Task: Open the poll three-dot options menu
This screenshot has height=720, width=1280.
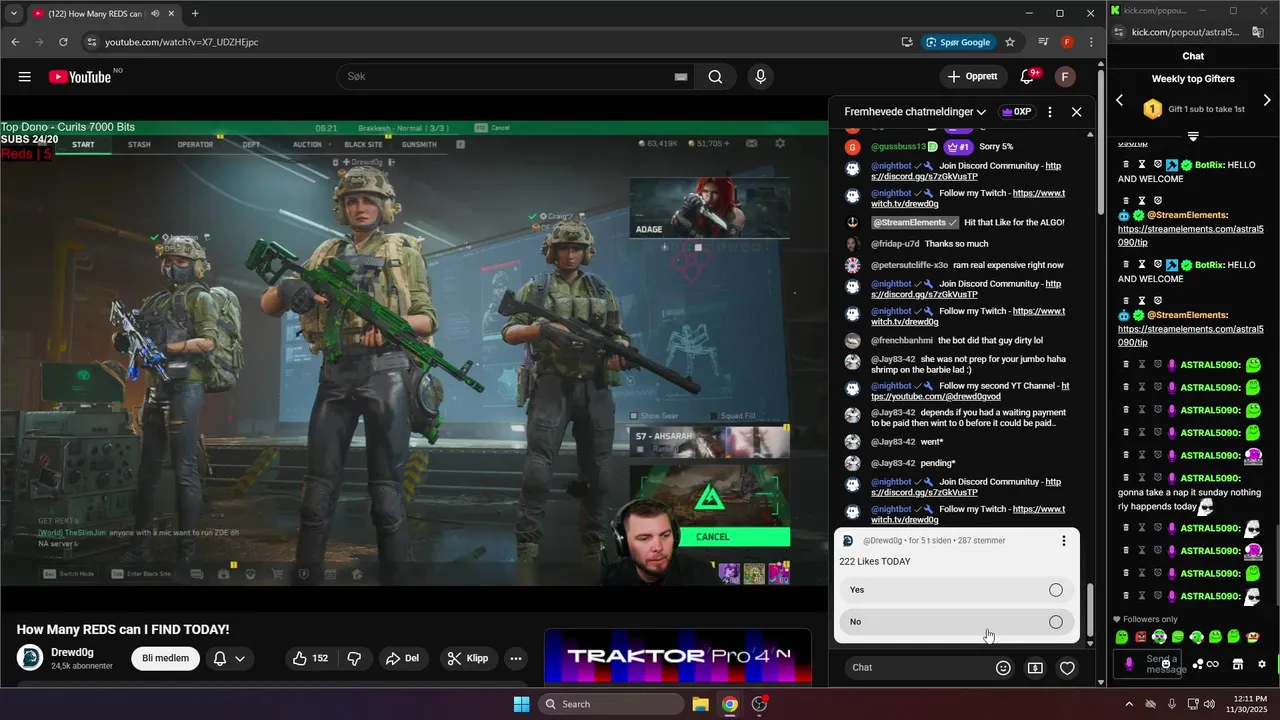Action: [1064, 541]
